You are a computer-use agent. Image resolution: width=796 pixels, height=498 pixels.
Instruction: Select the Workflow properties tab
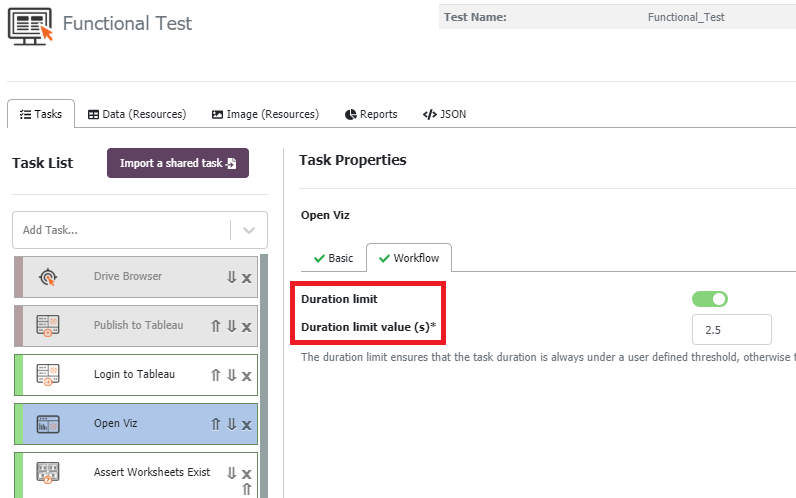409,258
